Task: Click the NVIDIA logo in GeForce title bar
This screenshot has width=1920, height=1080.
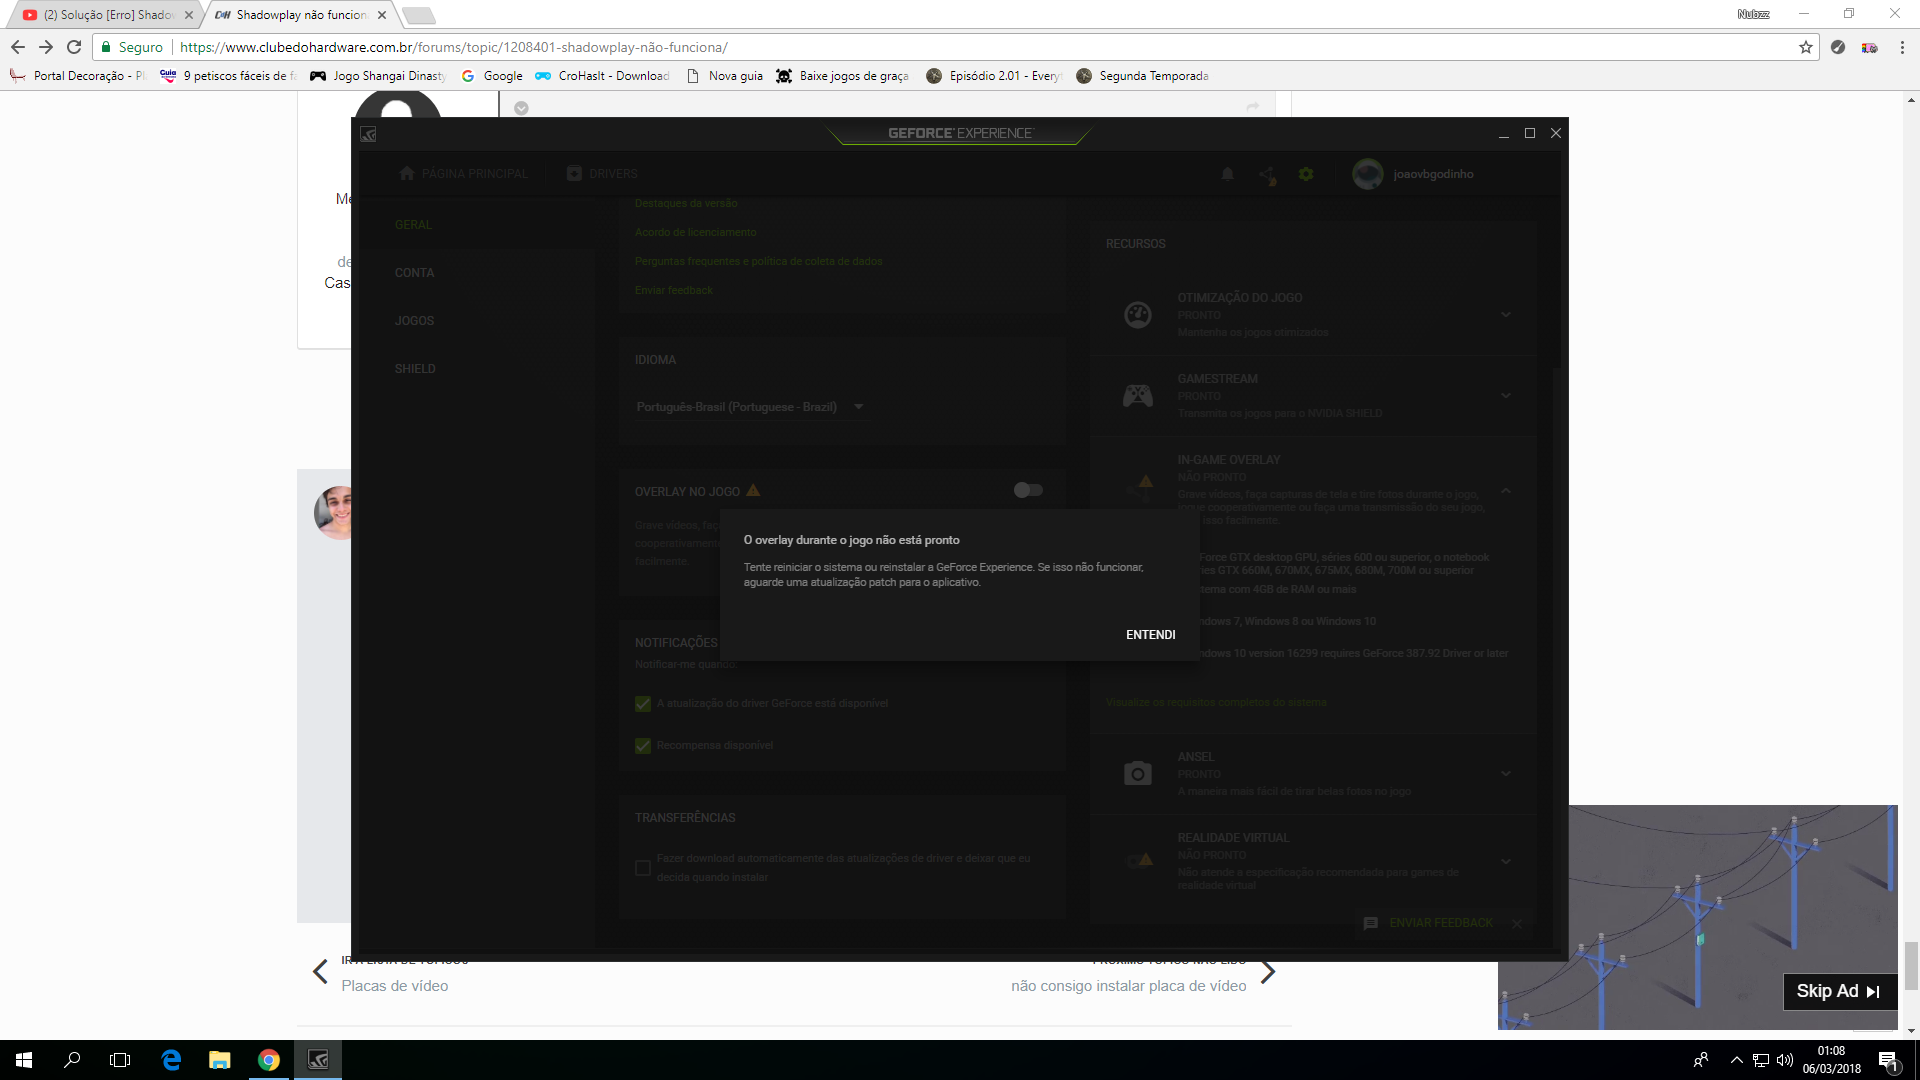Action: pos(368,134)
